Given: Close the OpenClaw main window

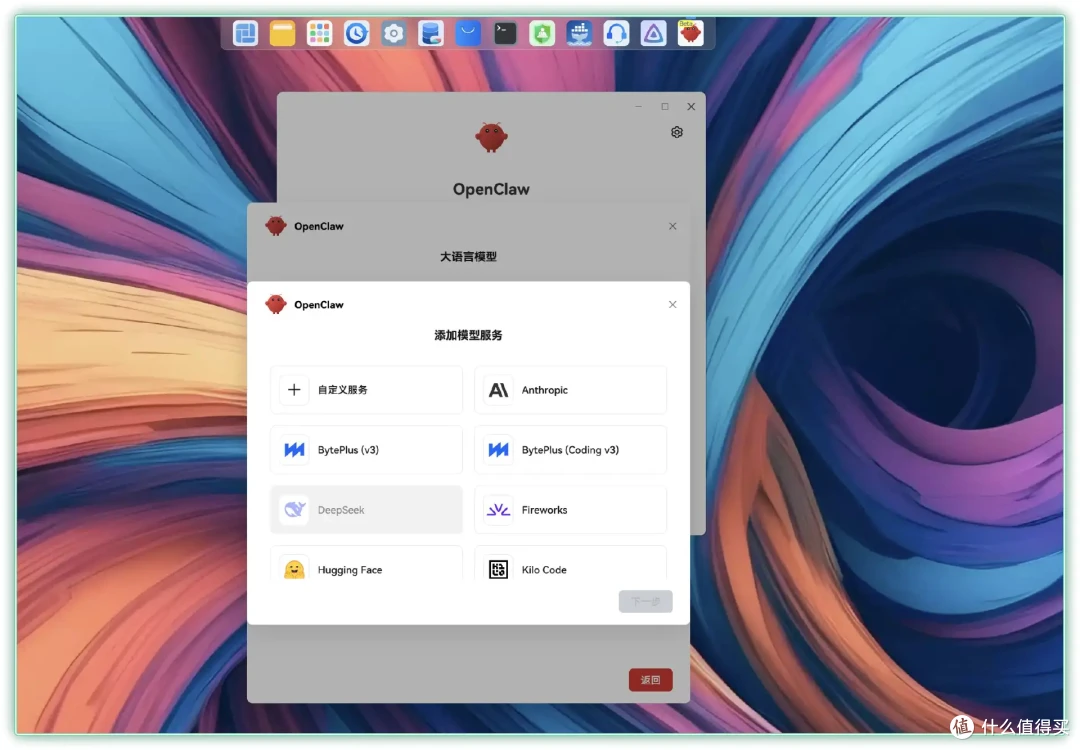Looking at the screenshot, I should click(x=691, y=106).
